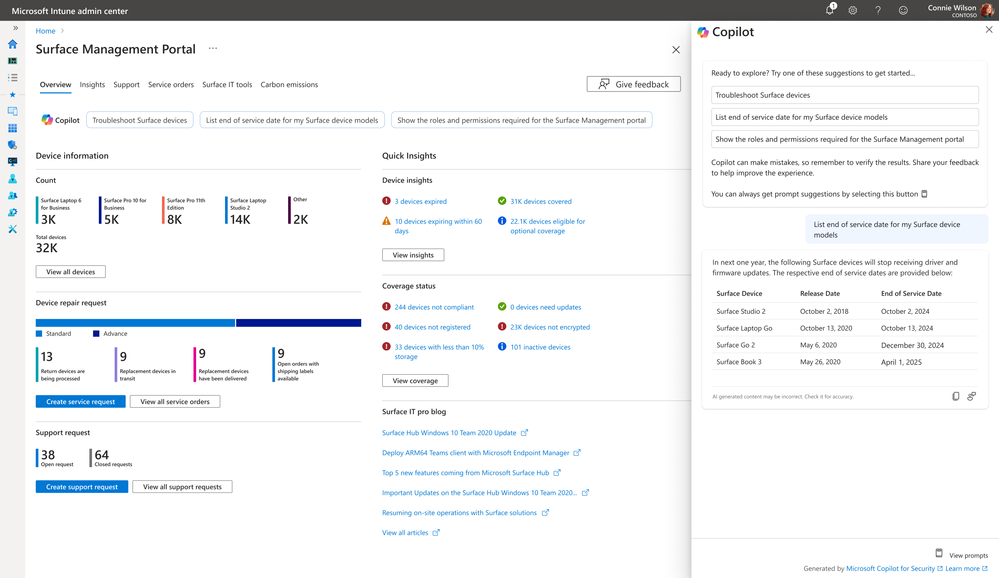Copy the Copilot response with copy icon

point(955,397)
